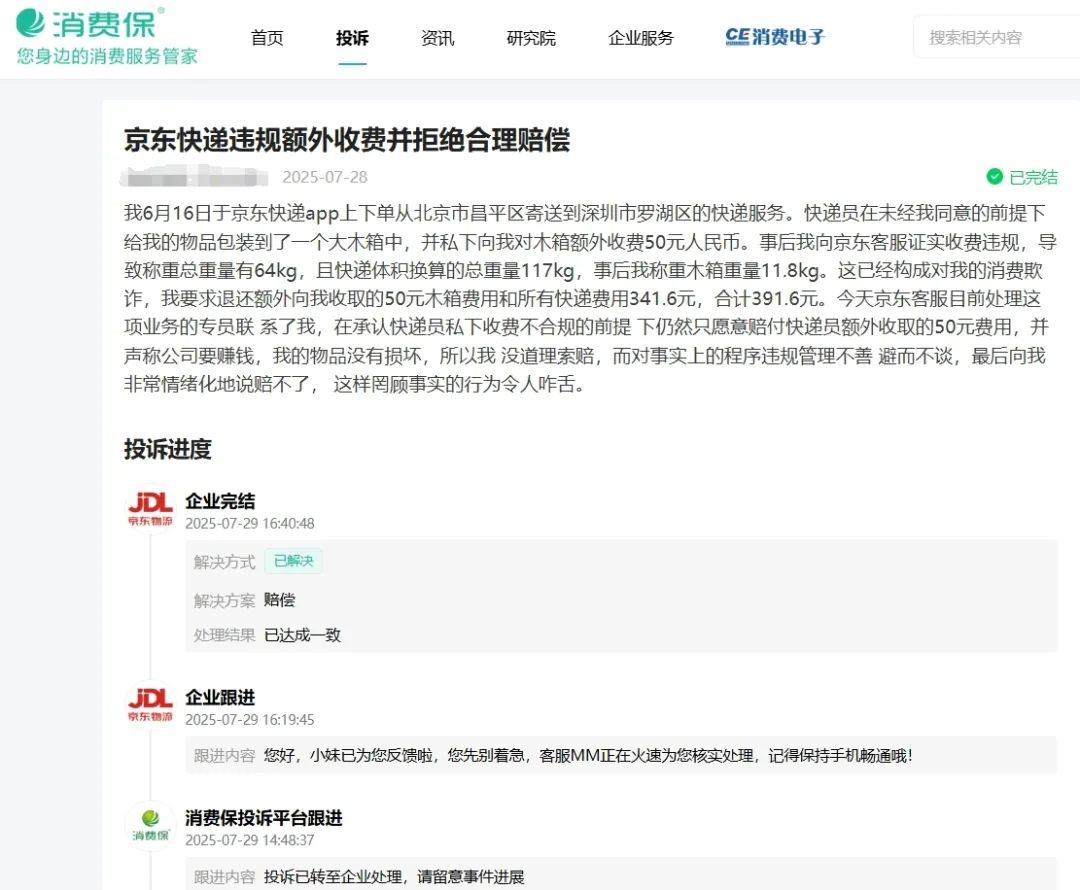Viewport: 1080px width, 890px height.
Task: Click the 已完结 status label
Action: (1033, 177)
